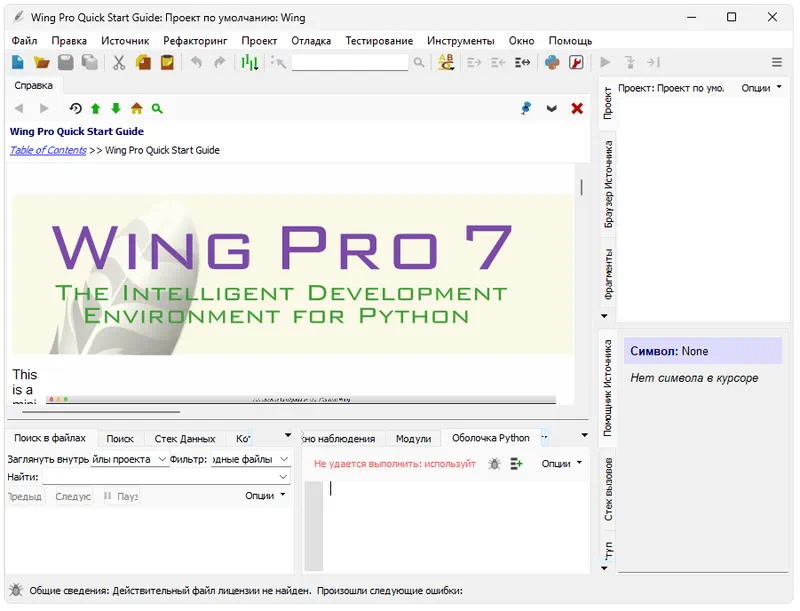Image resolution: width=800 pixels, height=611 pixels.
Task: Click the Предыд button
Action: pos(26,496)
